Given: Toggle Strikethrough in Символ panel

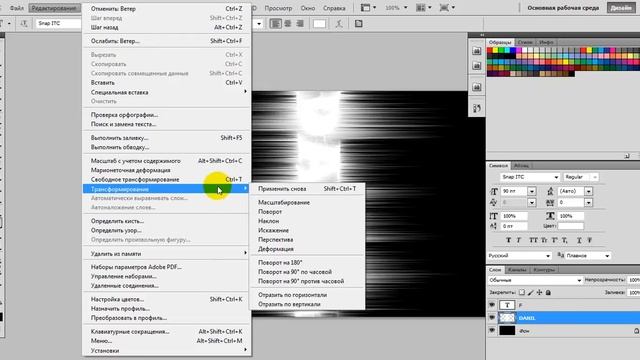Looking at the screenshot, I should 589,240.
